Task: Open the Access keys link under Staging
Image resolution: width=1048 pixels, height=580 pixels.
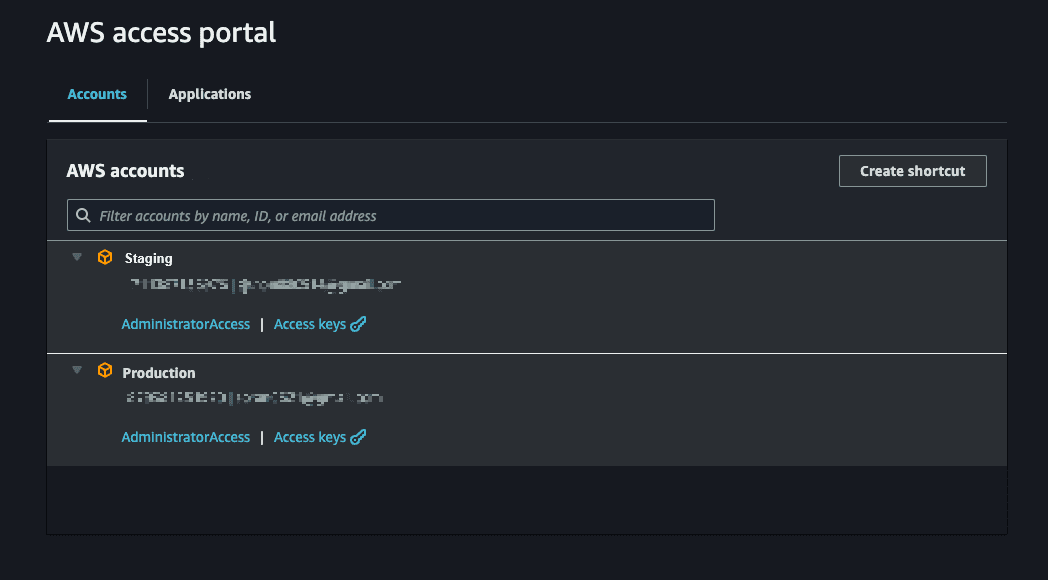Action: tap(310, 324)
